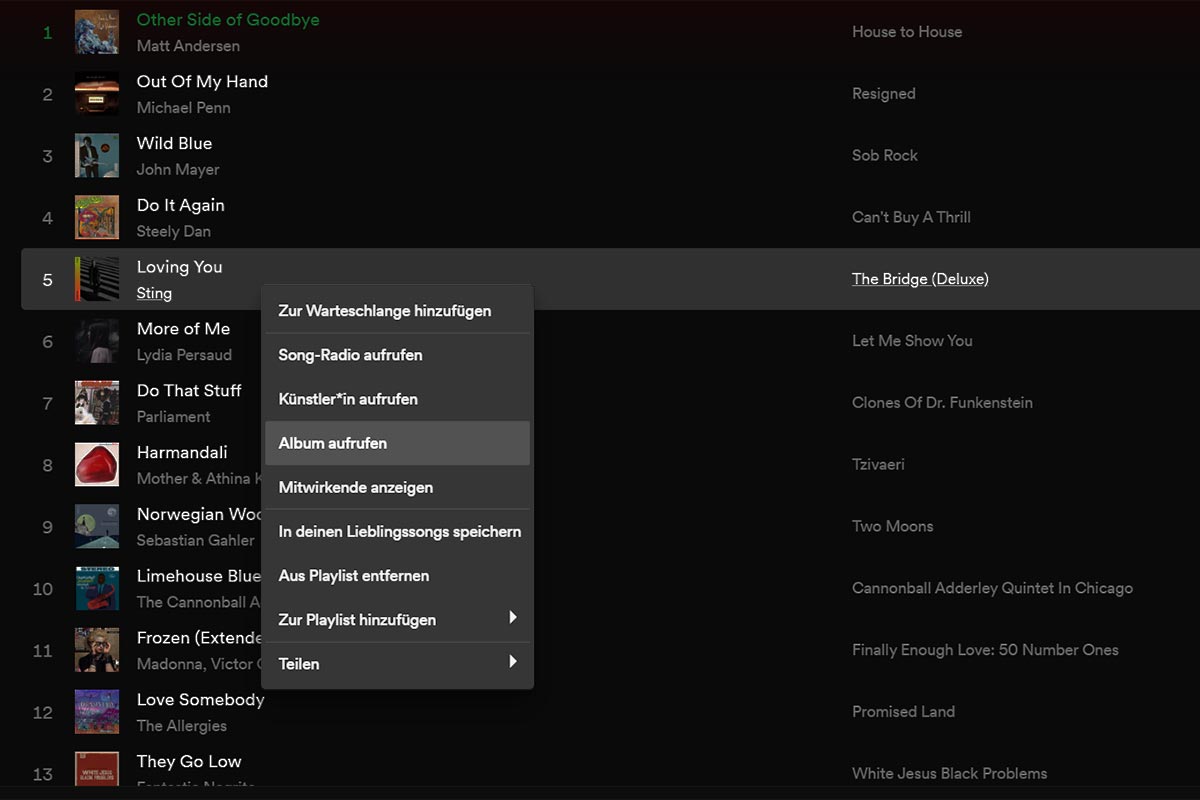
Task: Choose Zur Warteschlange hinzufügen in context menu
Action: pos(385,311)
